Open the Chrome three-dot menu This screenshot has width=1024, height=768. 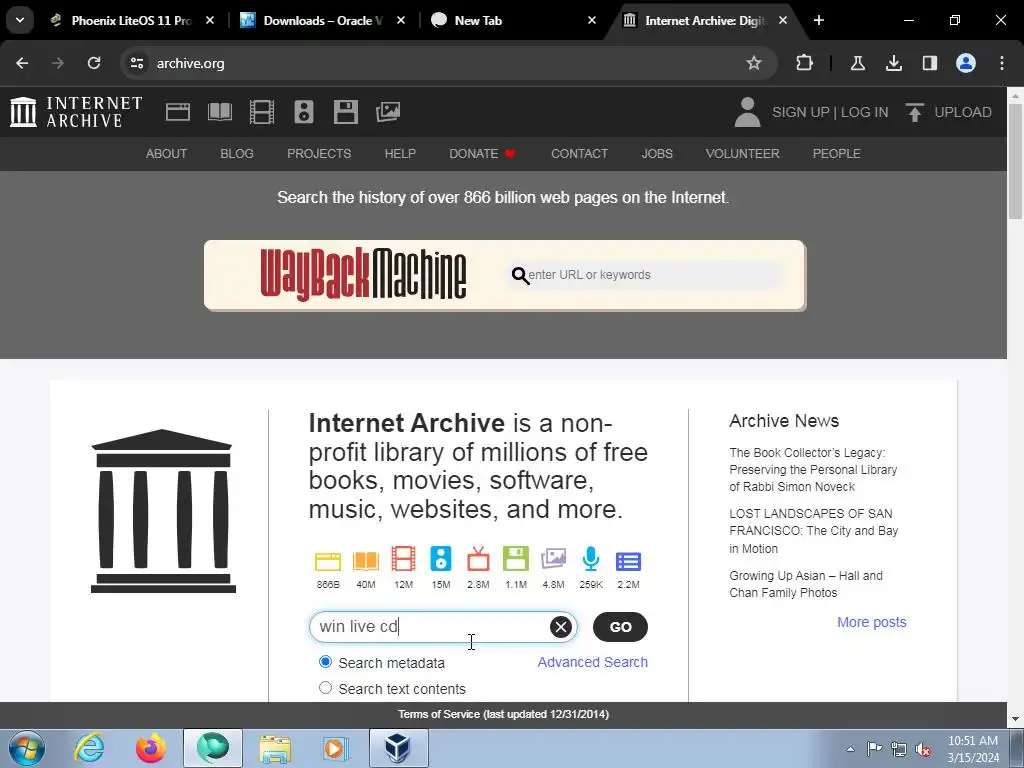1002,63
